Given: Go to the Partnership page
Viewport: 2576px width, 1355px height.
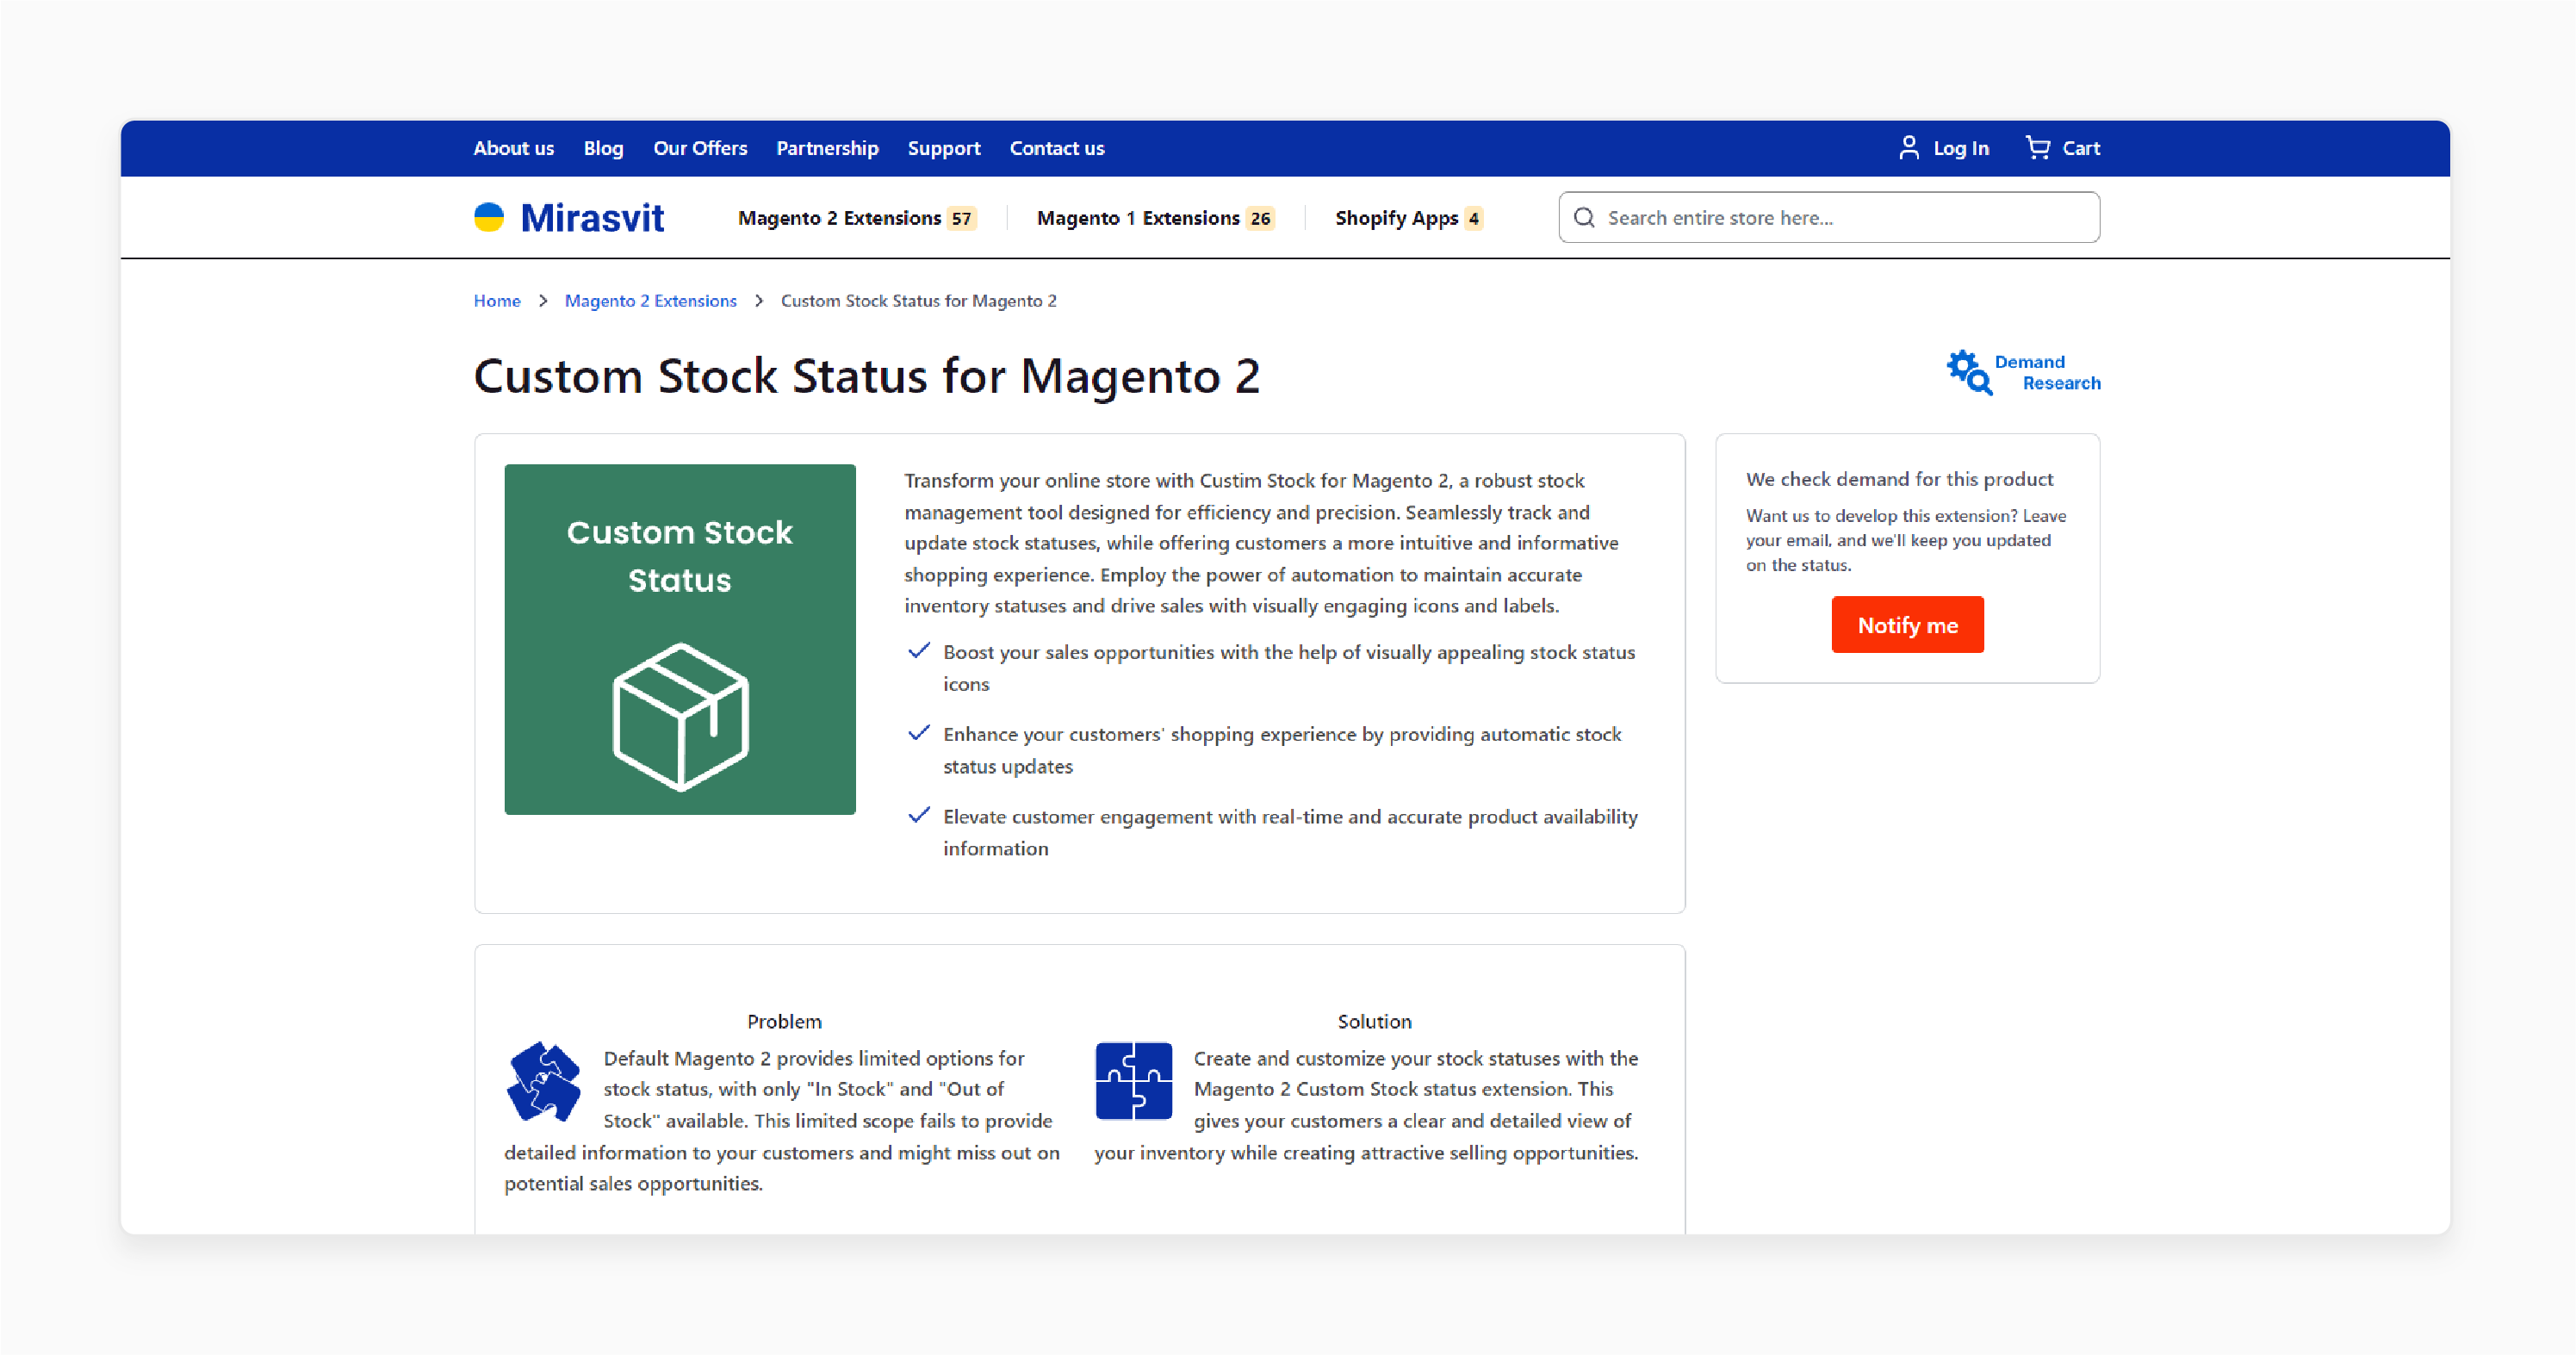Looking at the screenshot, I should click(827, 148).
